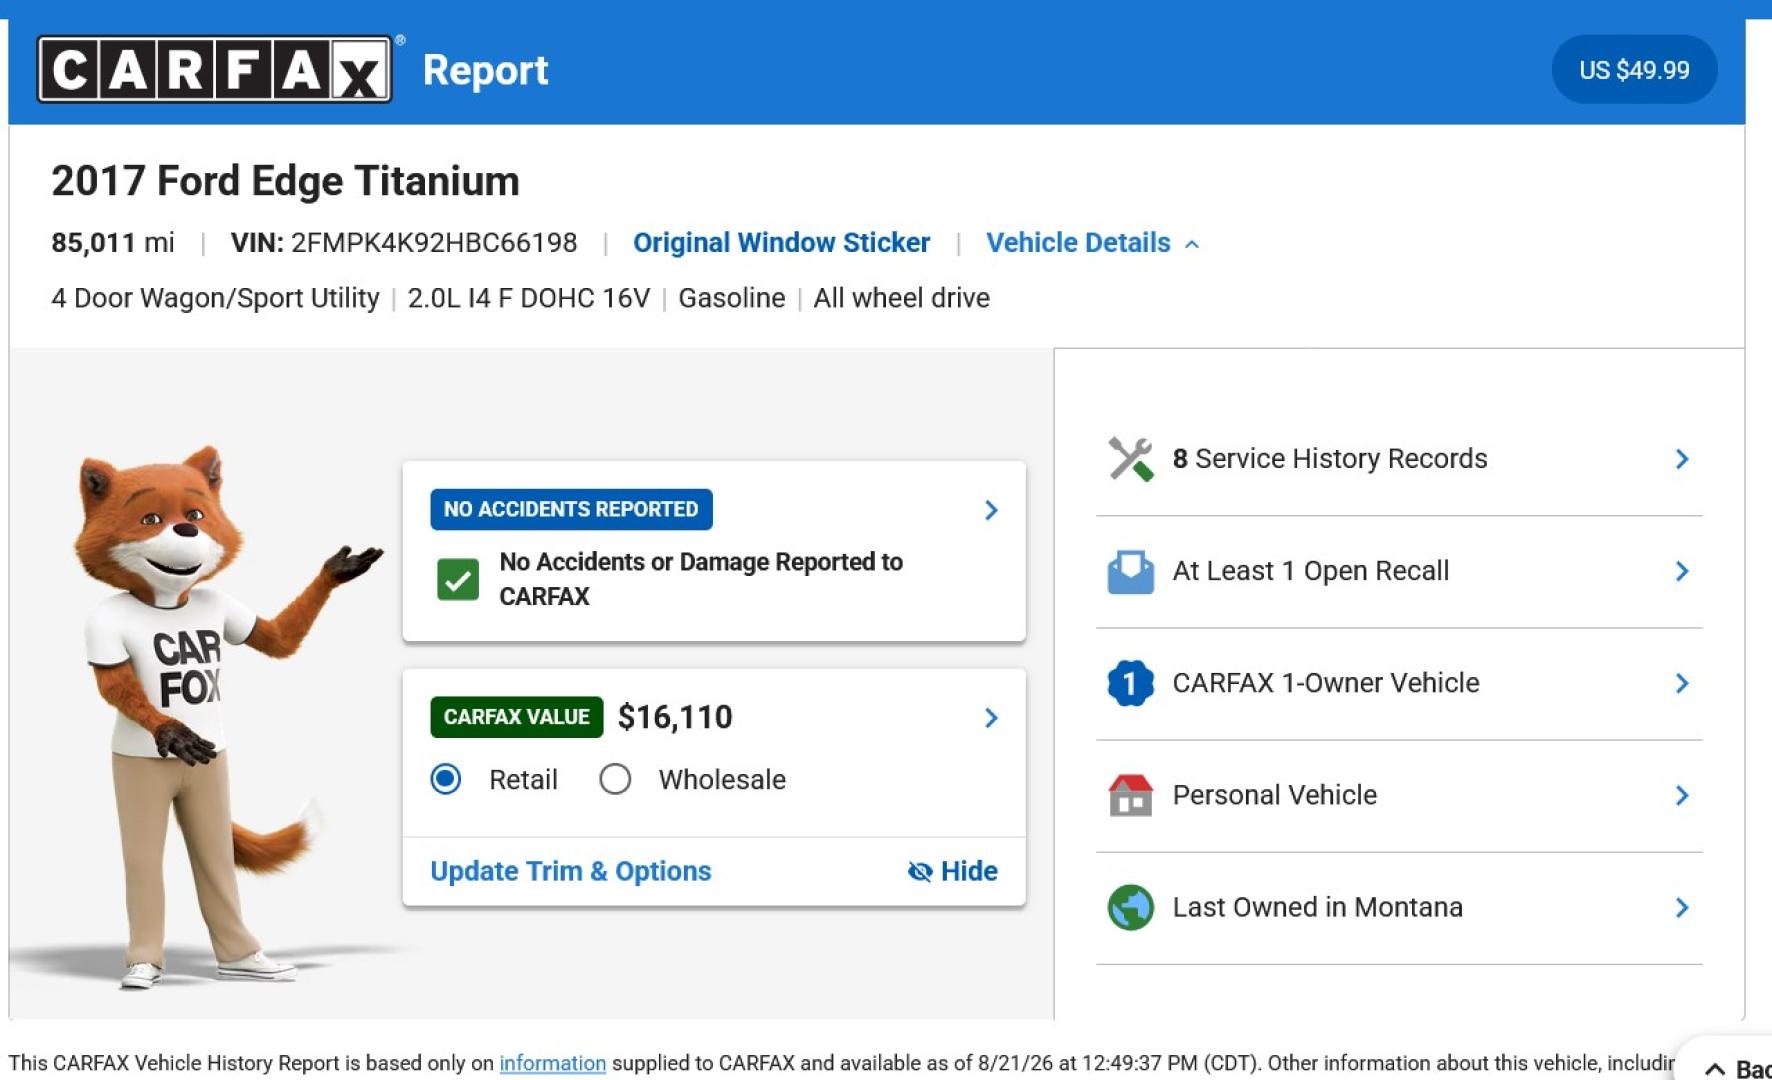
Task: Click the Open Recall envelope icon
Action: [1131, 571]
